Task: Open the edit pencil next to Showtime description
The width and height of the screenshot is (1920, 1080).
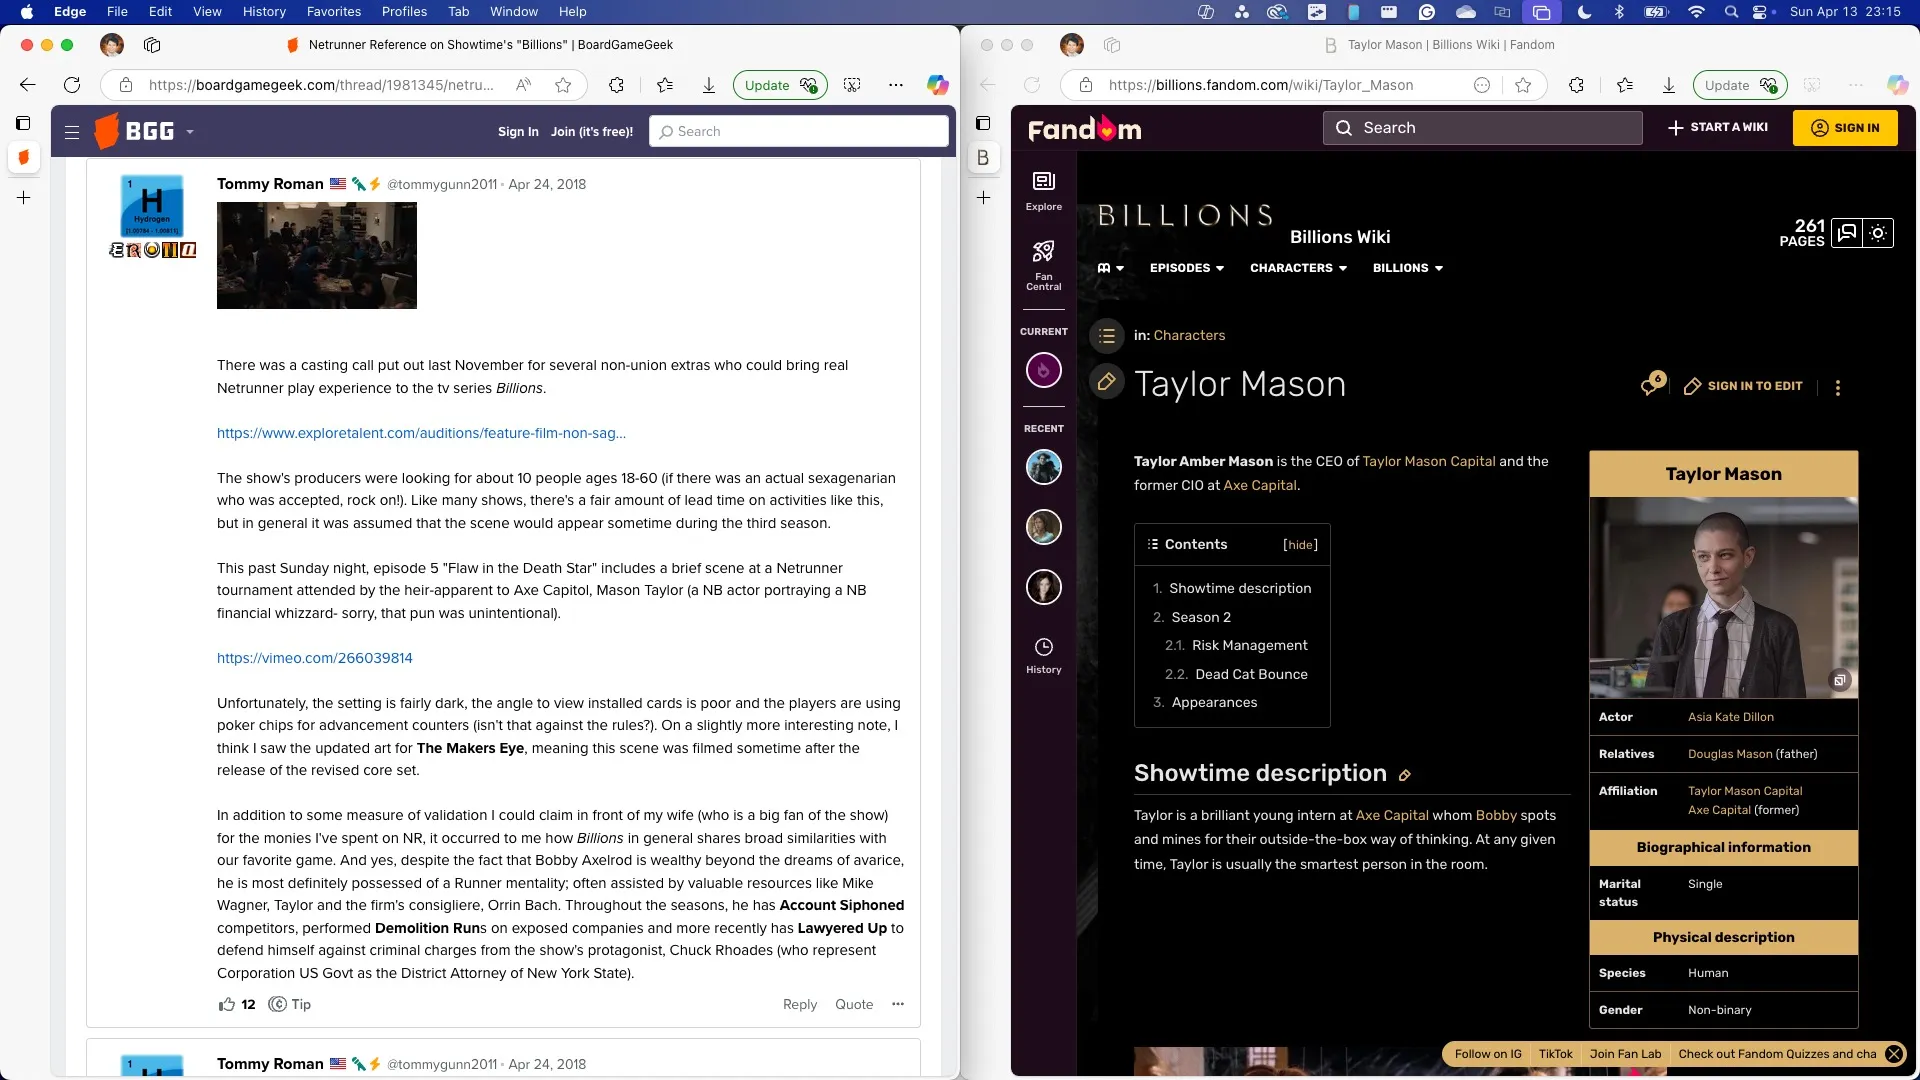Action: 1406,775
